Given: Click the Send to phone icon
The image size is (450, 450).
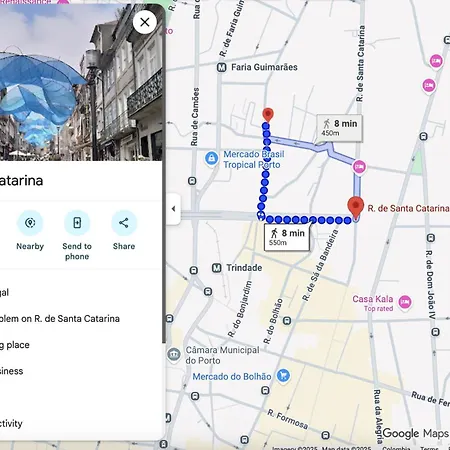Looking at the screenshot, I should click(77, 223).
